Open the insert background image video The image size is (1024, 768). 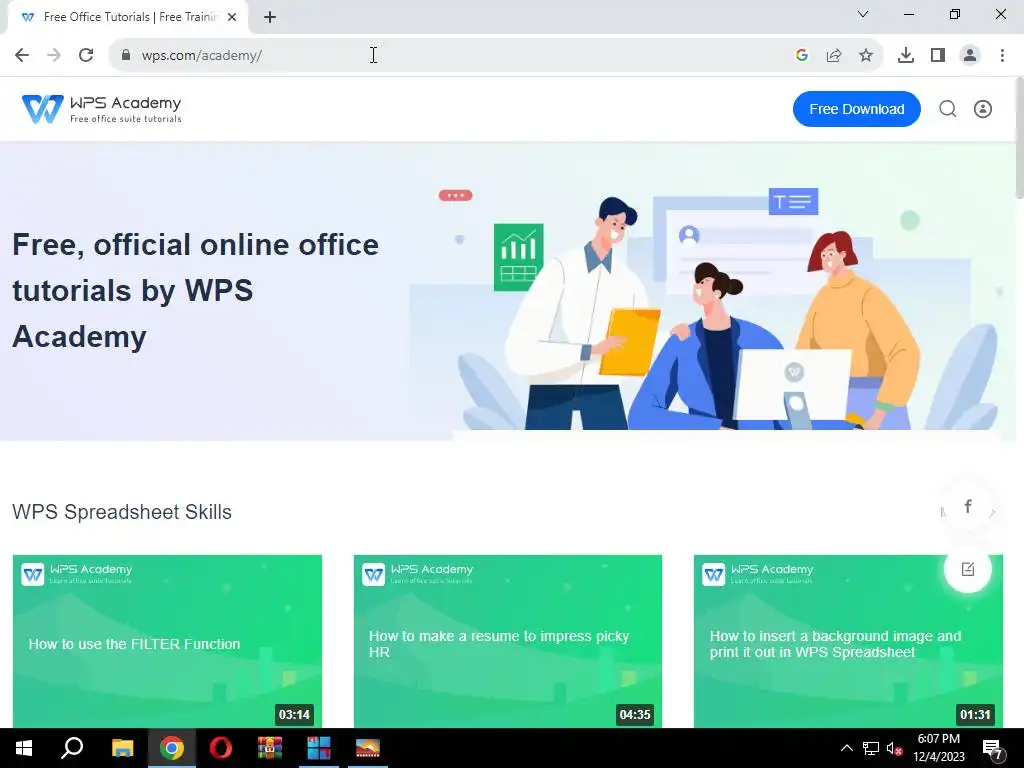848,641
